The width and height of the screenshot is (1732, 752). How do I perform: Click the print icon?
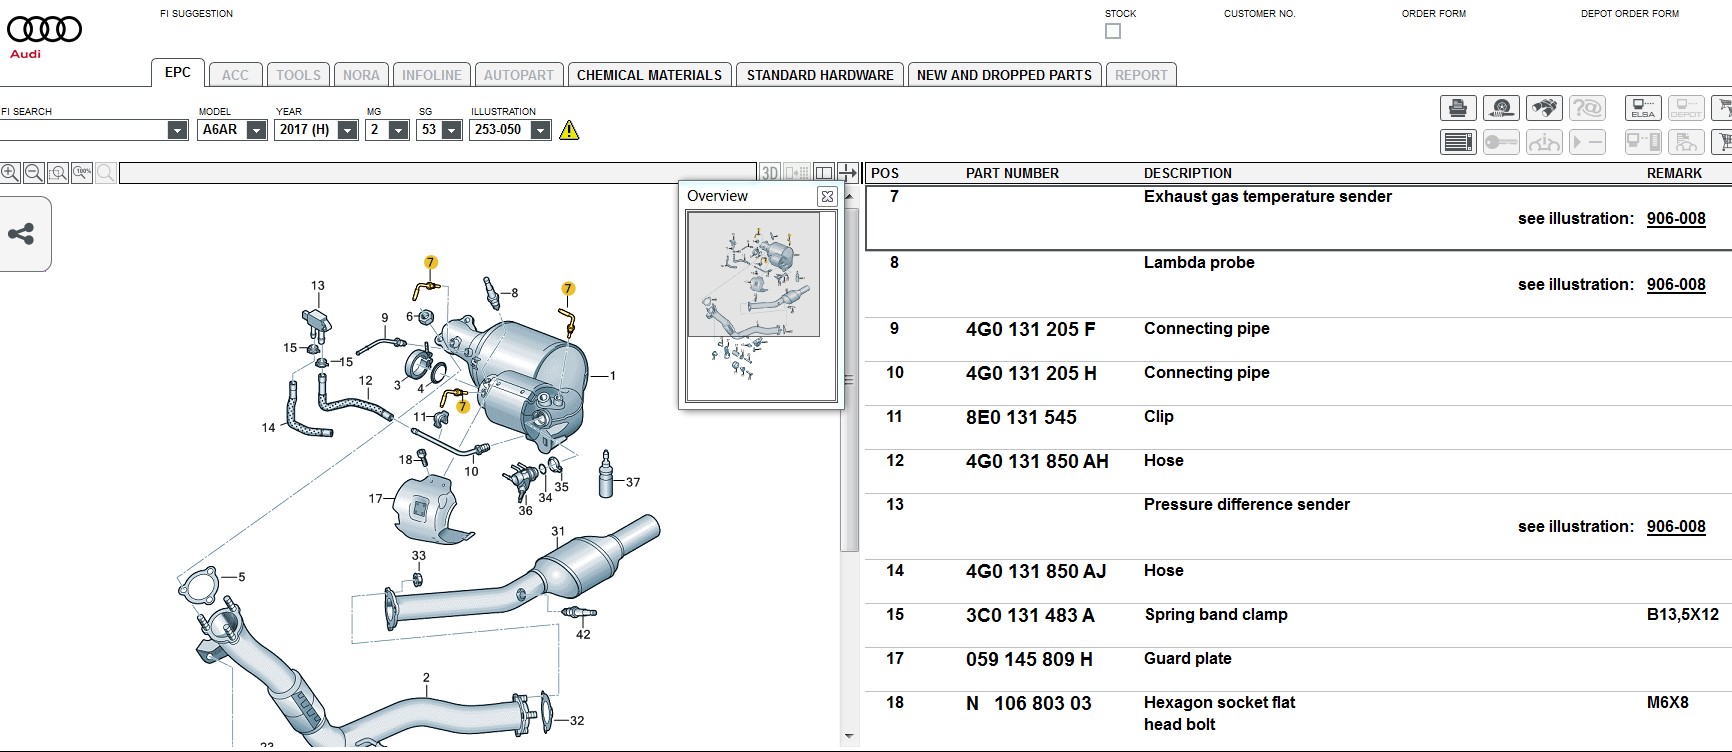(1458, 108)
